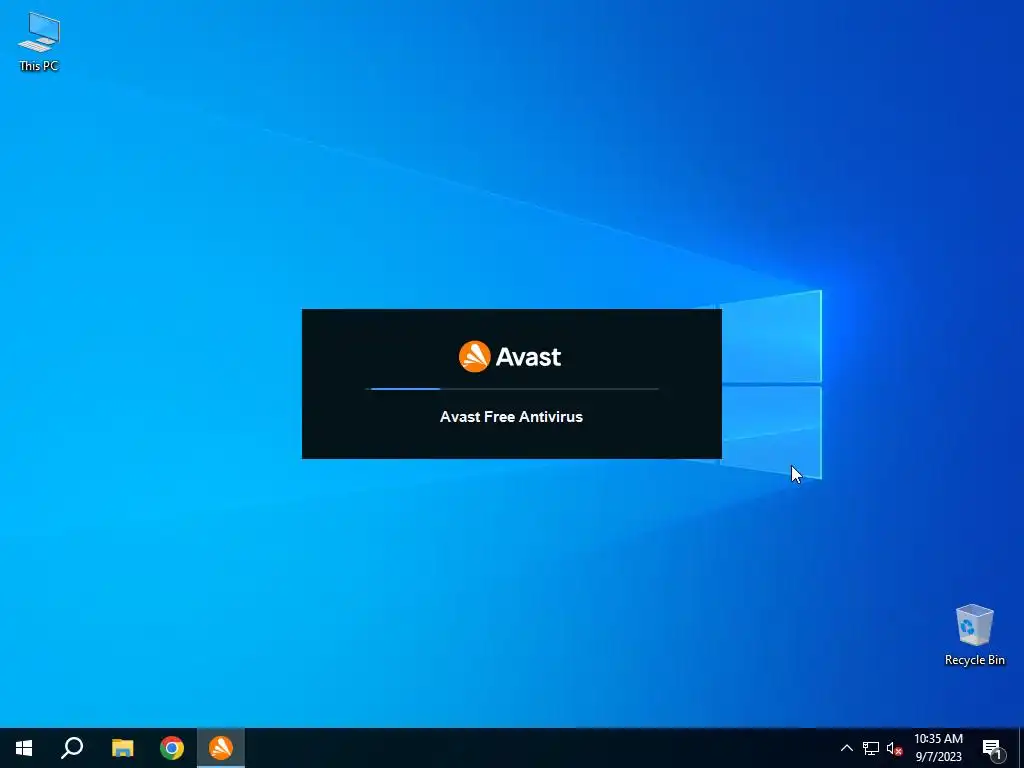This screenshot has height=768, width=1024.
Task: Click Show desktop sliver on the taskbar
Action: pyautogui.click(x=1021, y=748)
